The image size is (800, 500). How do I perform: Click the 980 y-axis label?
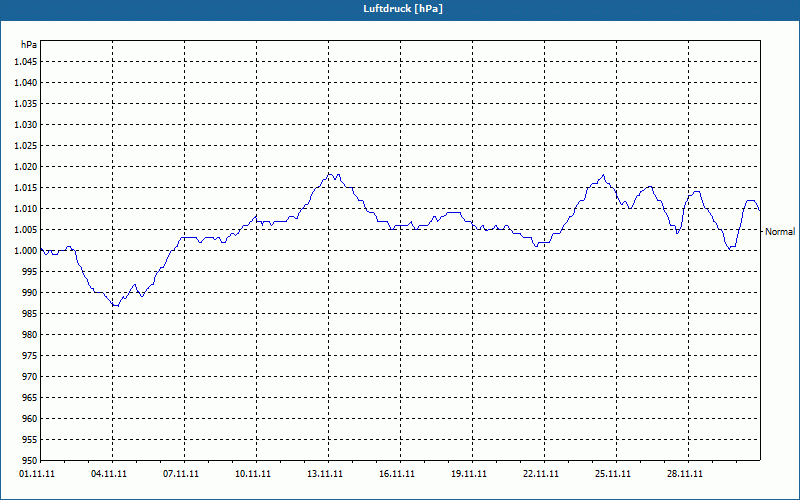[30, 335]
